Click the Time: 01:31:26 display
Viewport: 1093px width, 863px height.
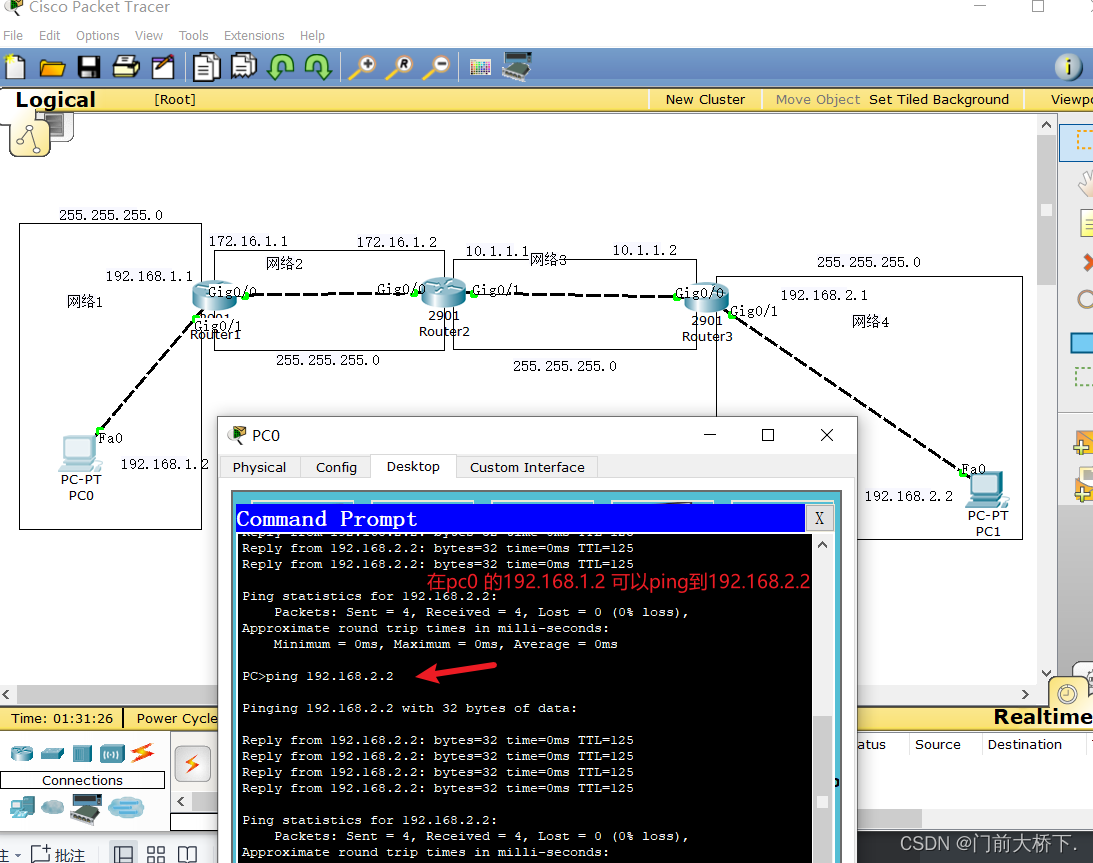61,719
